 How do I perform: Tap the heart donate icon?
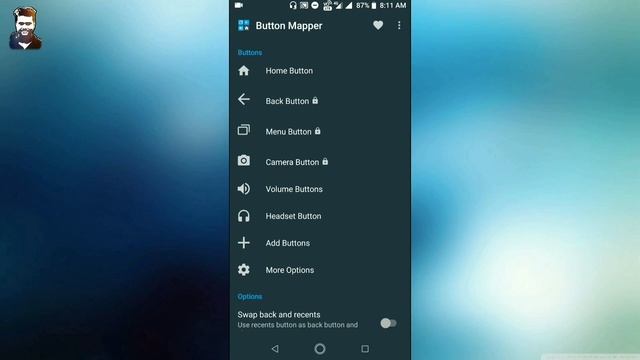coord(378,25)
